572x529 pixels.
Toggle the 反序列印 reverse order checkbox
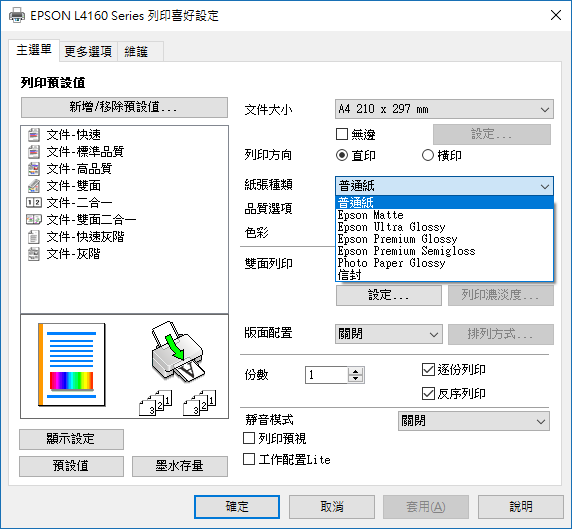pyautogui.click(x=428, y=393)
